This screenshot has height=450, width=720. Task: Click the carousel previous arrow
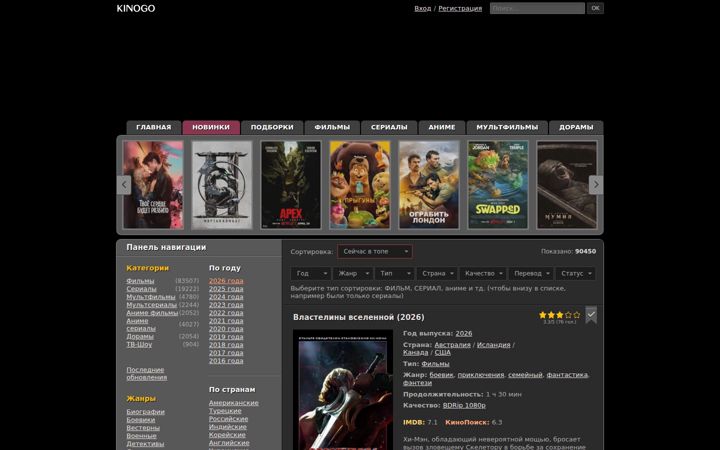[x=124, y=185]
